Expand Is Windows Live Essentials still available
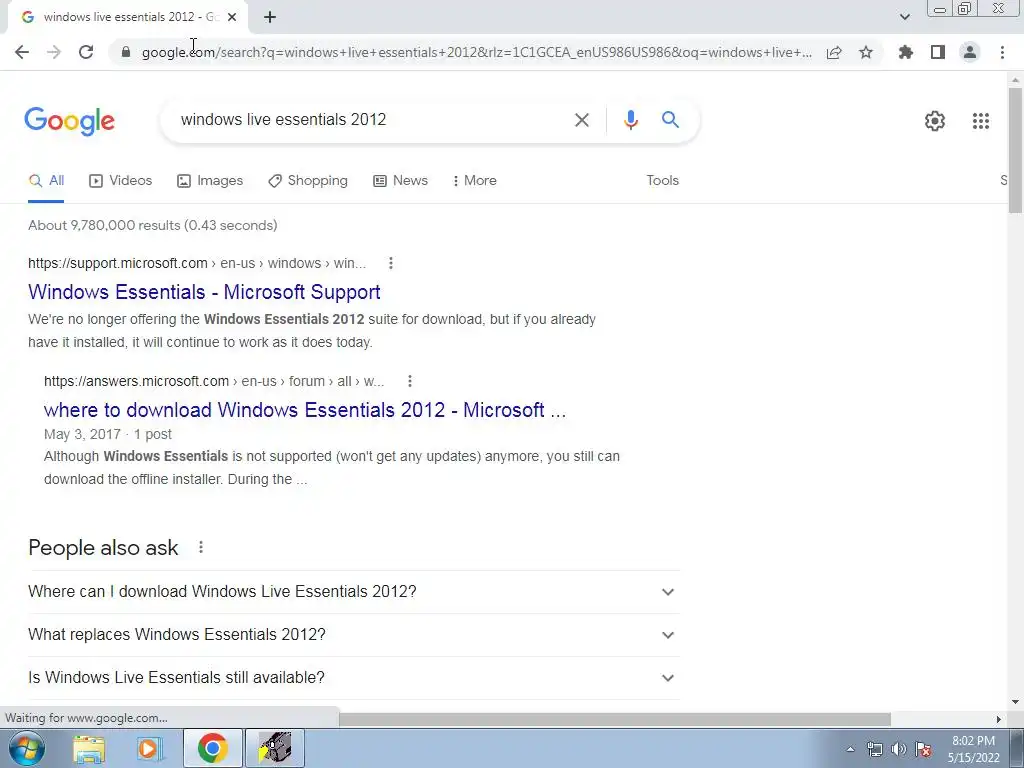This screenshot has width=1024, height=768. tap(353, 678)
